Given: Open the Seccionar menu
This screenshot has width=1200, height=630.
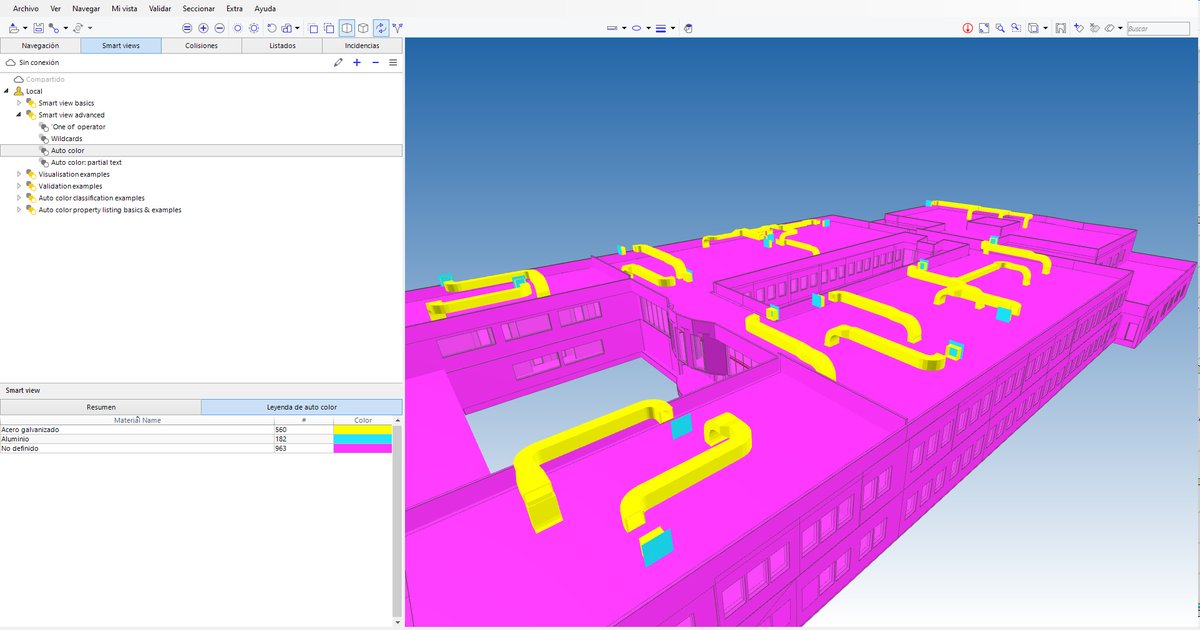Looking at the screenshot, I should pos(199,8).
